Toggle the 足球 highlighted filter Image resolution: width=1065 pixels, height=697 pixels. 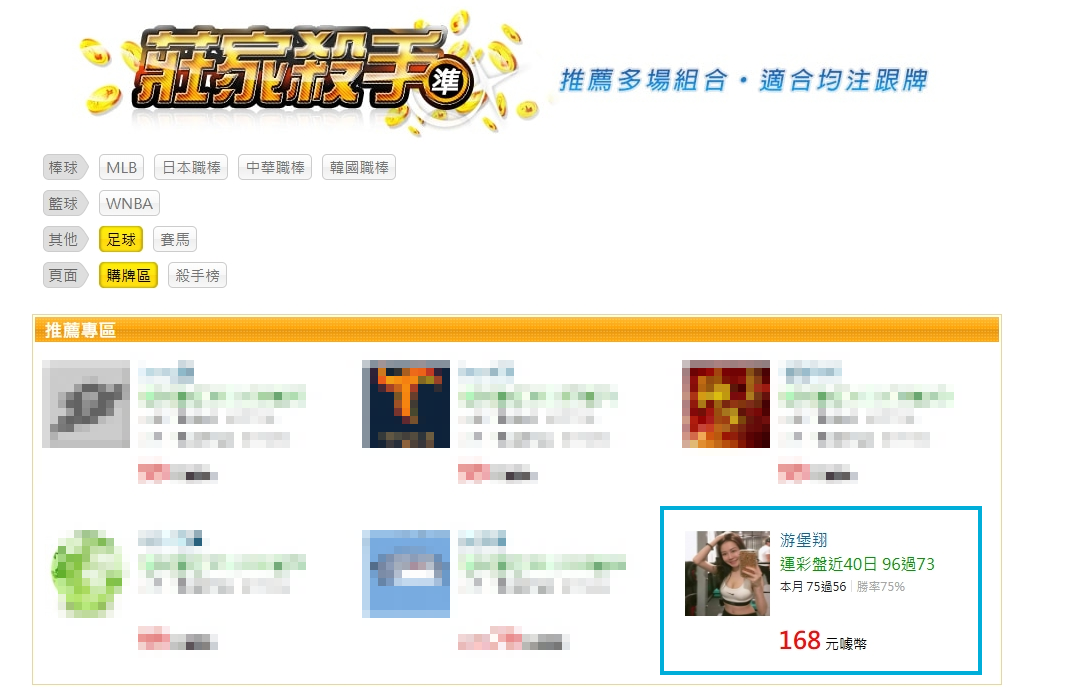[x=121, y=239]
